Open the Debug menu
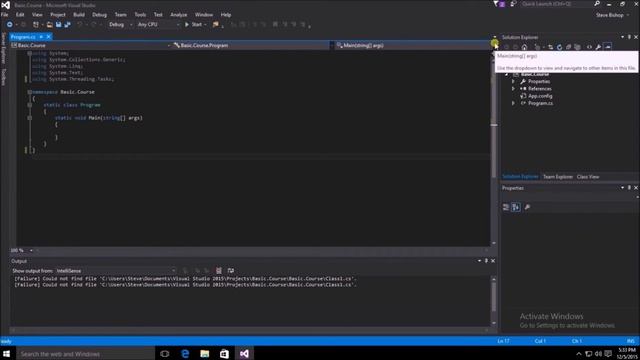This screenshot has height=360, width=640. [x=99, y=15]
